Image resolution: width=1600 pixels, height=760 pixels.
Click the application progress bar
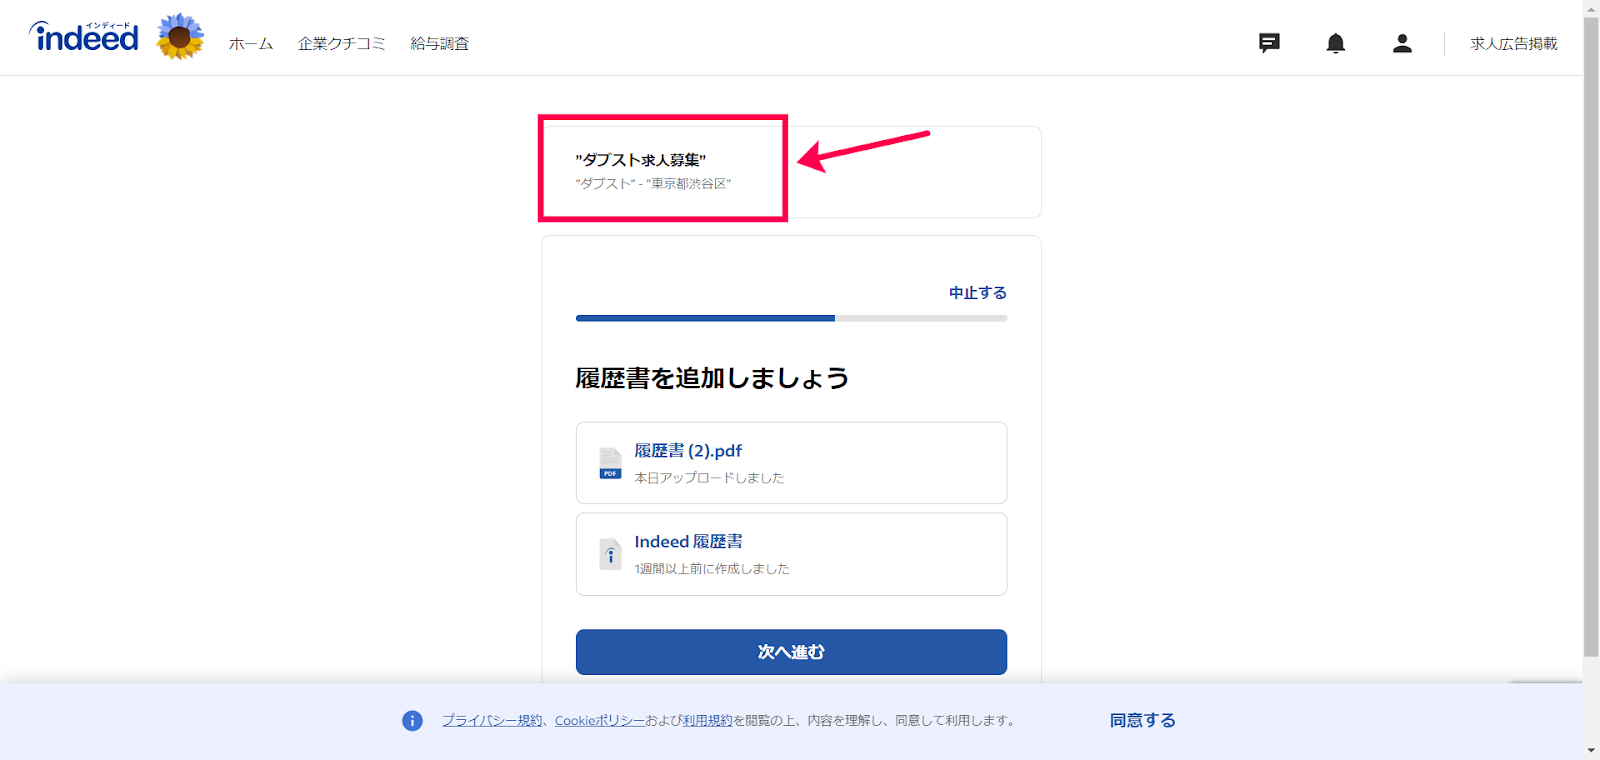[x=791, y=318]
